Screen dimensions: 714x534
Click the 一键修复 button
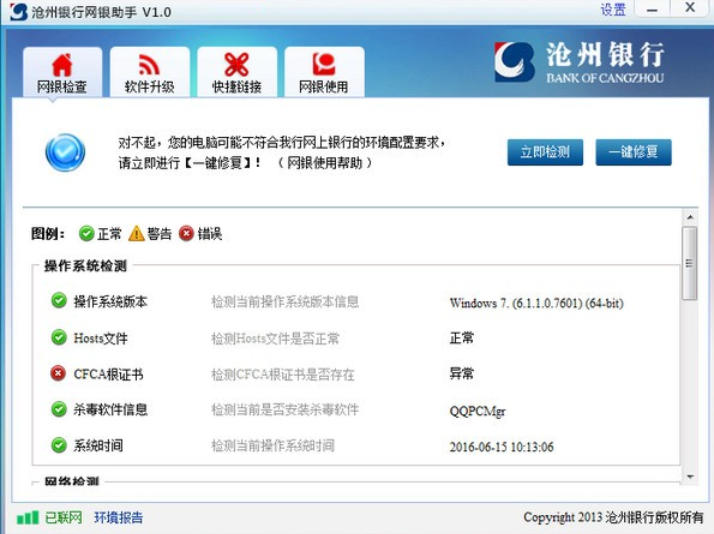coord(633,152)
